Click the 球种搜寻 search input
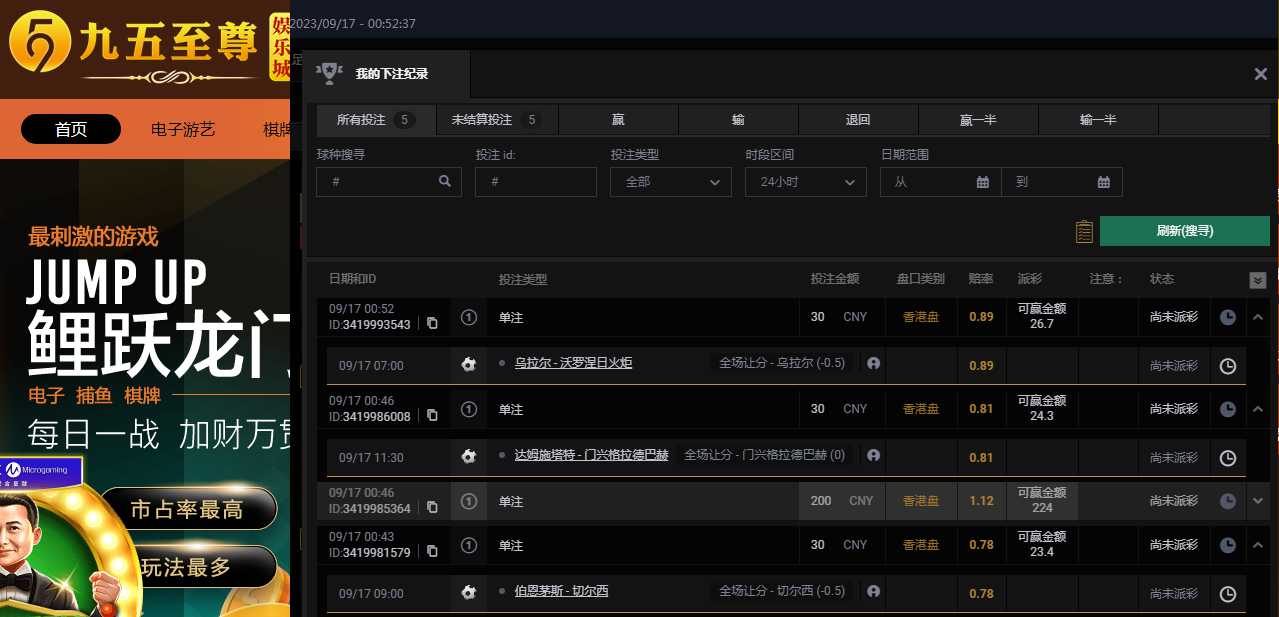Image resolution: width=1279 pixels, height=617 pixels. [x=388, y=182]
